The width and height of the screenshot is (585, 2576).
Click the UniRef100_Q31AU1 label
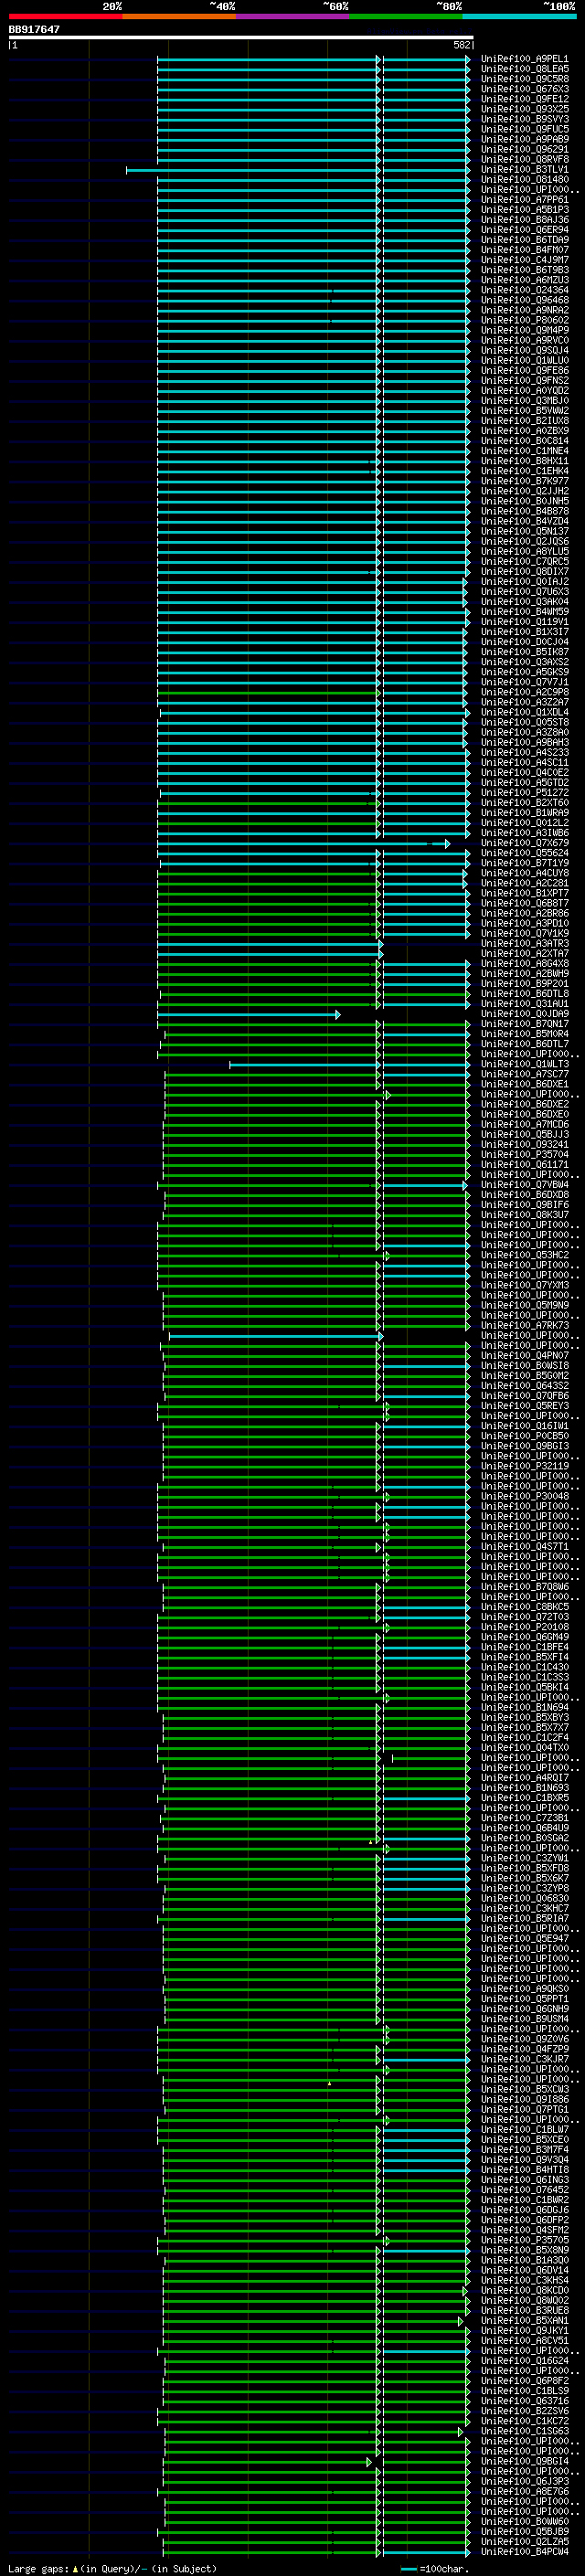click(524, 1004)
